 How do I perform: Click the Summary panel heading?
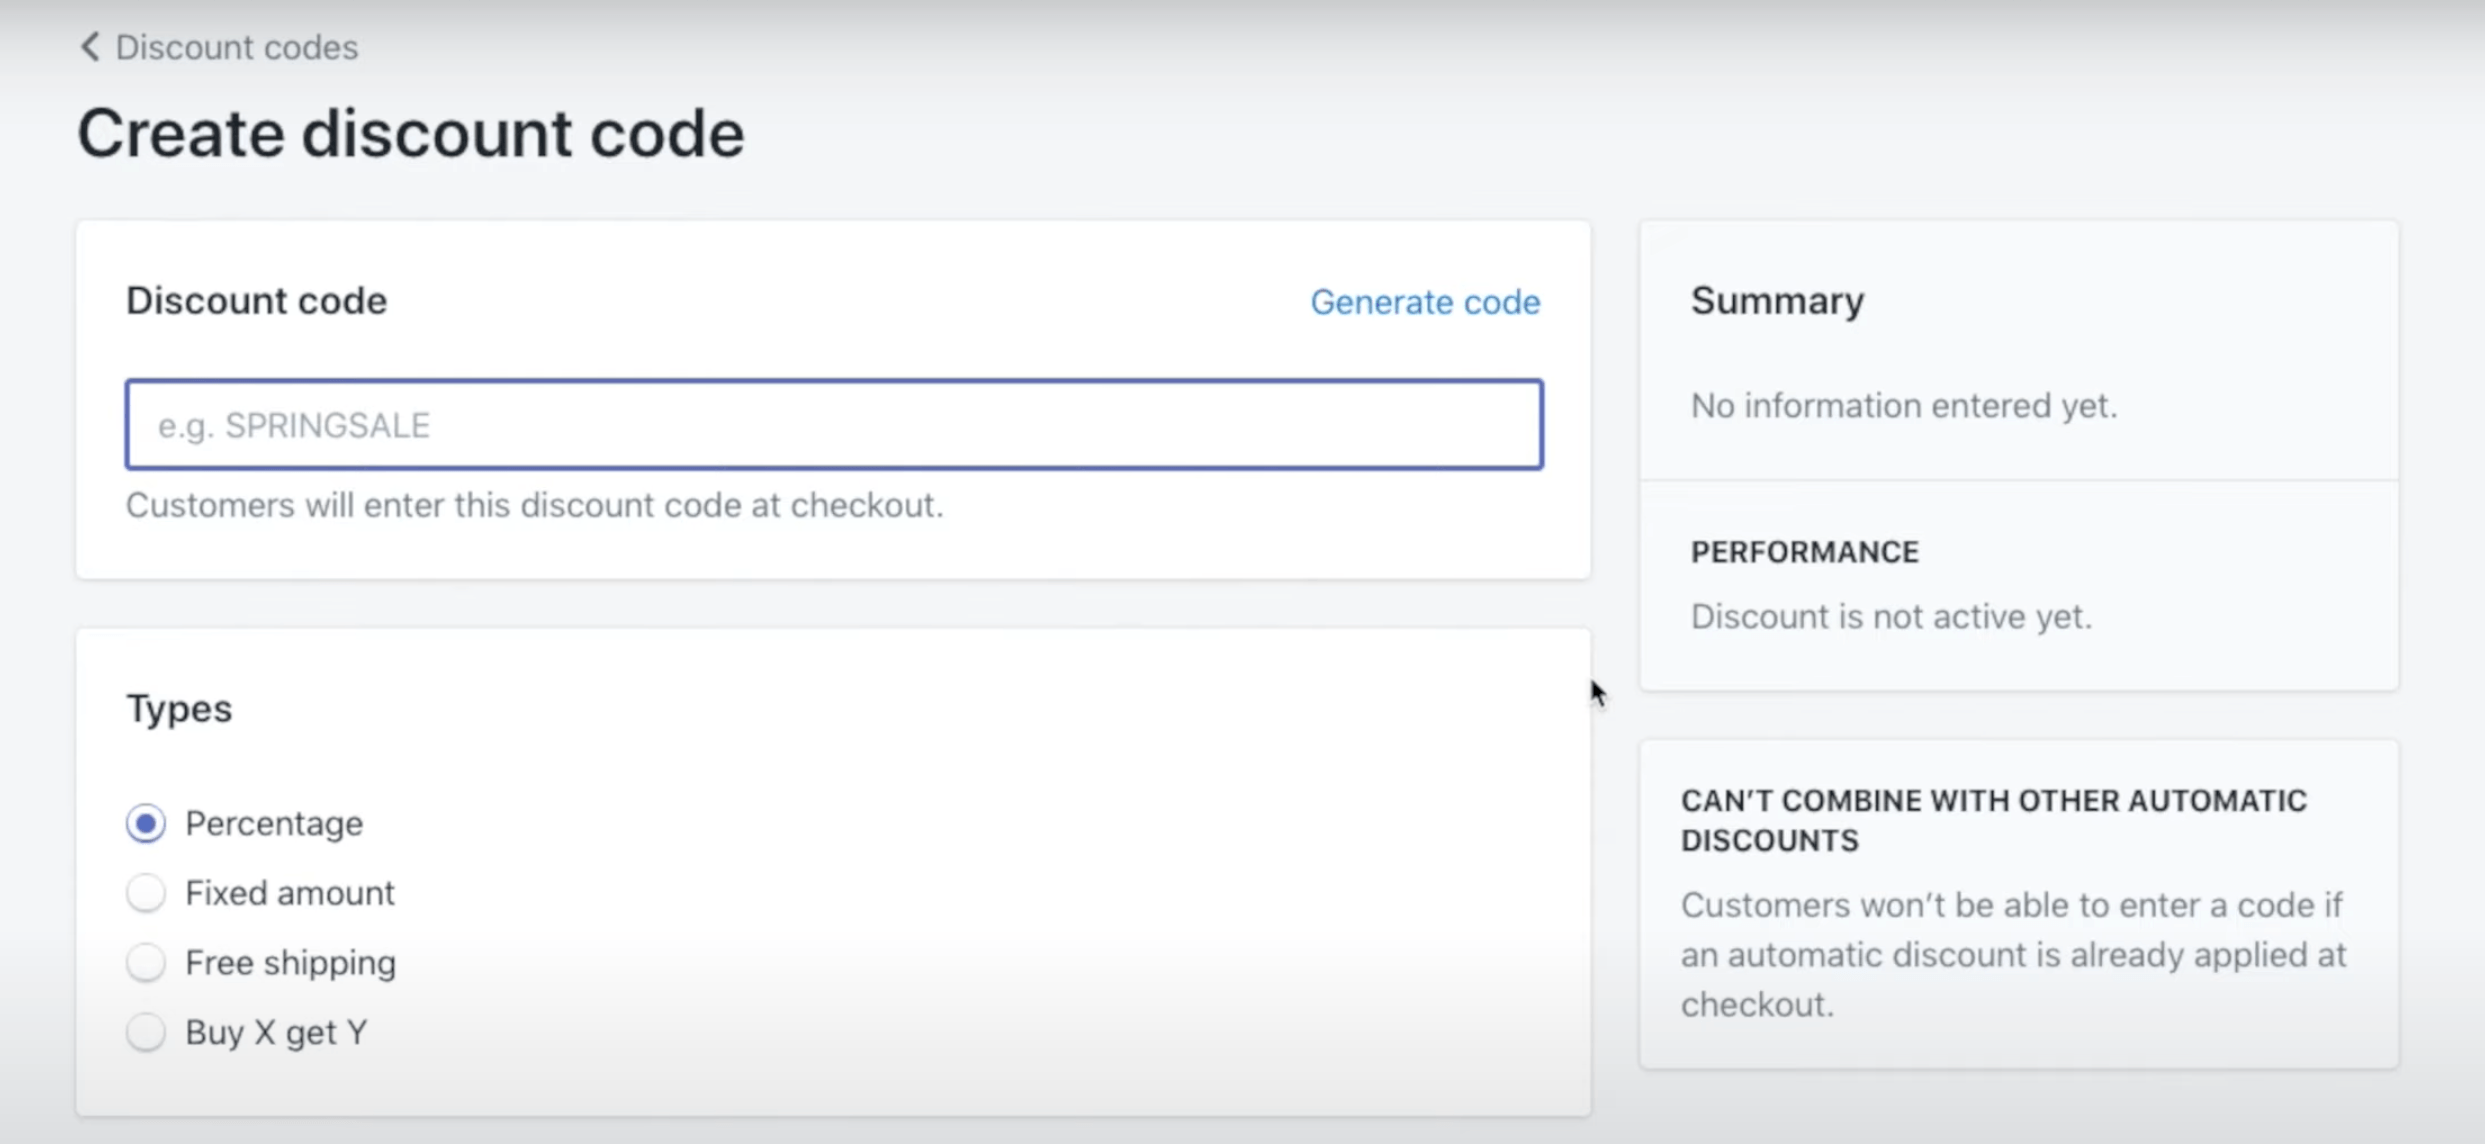point(1776,300)
